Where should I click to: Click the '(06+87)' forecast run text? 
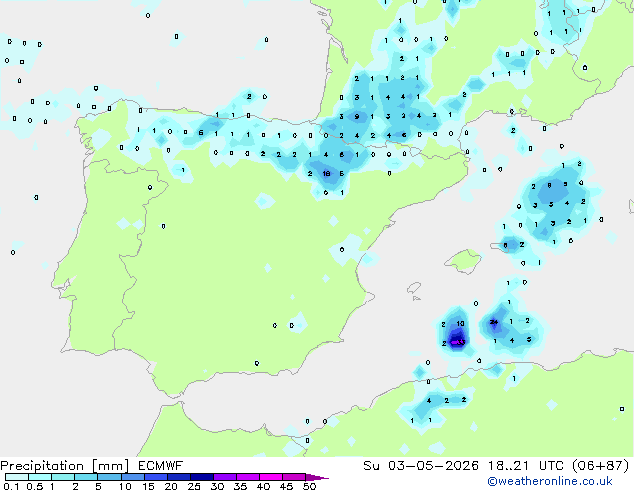[x=601, y=466]
